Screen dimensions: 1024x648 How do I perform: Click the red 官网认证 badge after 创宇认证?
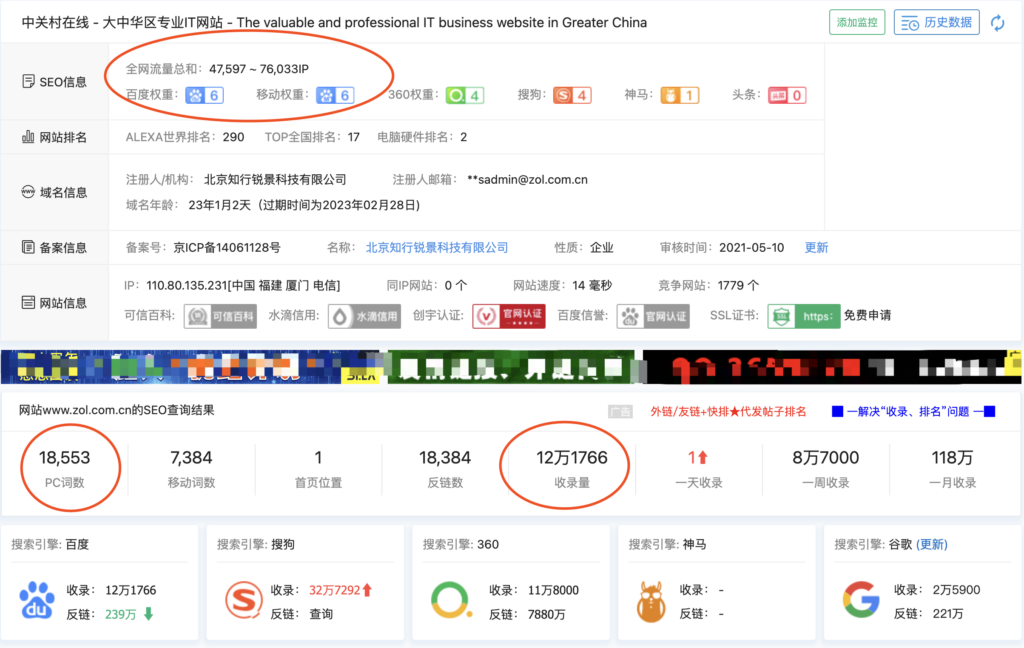coord(509,316)
